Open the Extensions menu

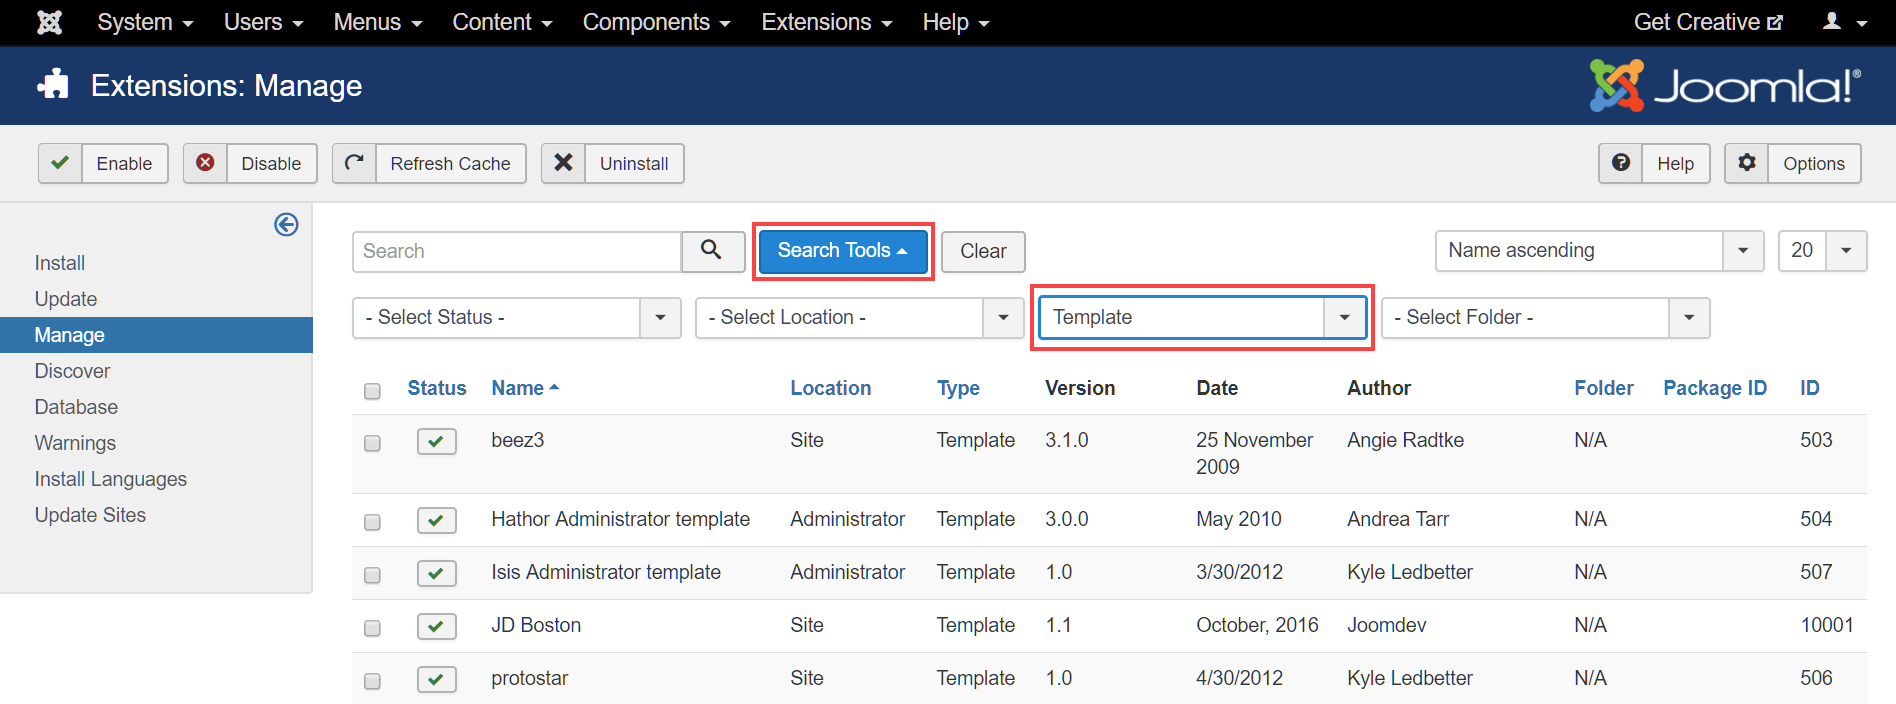point(827,22)
